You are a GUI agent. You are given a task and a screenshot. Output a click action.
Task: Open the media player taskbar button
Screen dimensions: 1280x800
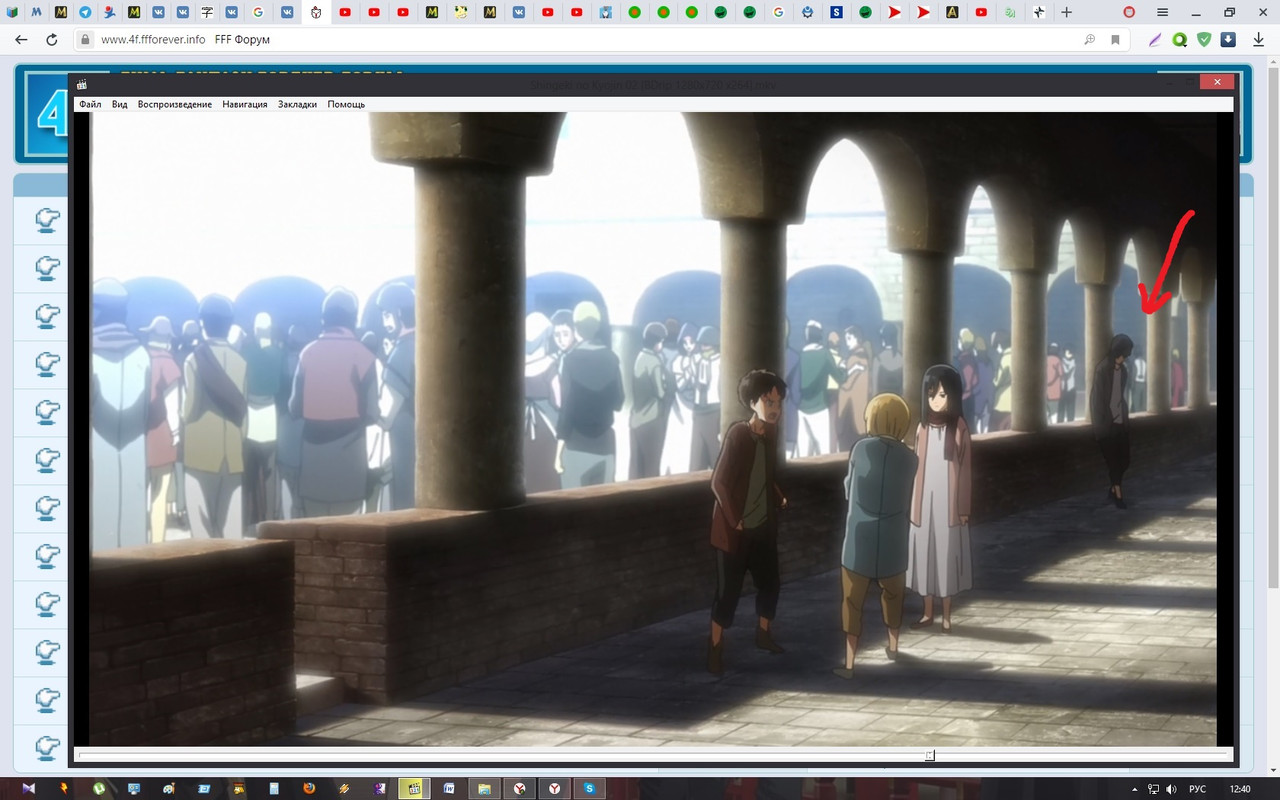point(414,788)
